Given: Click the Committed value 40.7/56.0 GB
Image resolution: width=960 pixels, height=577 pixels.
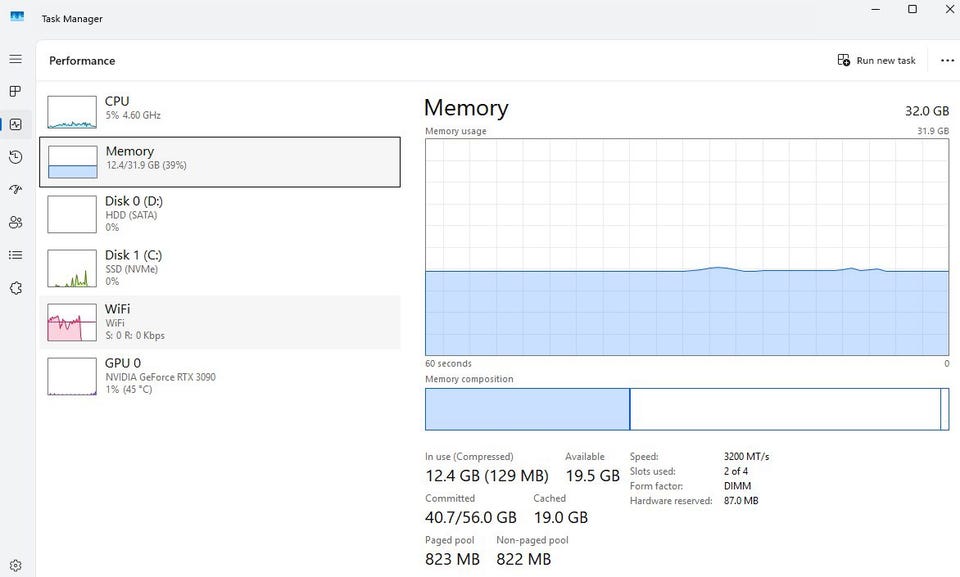Looking at the screenshot, I should (470, 518).
